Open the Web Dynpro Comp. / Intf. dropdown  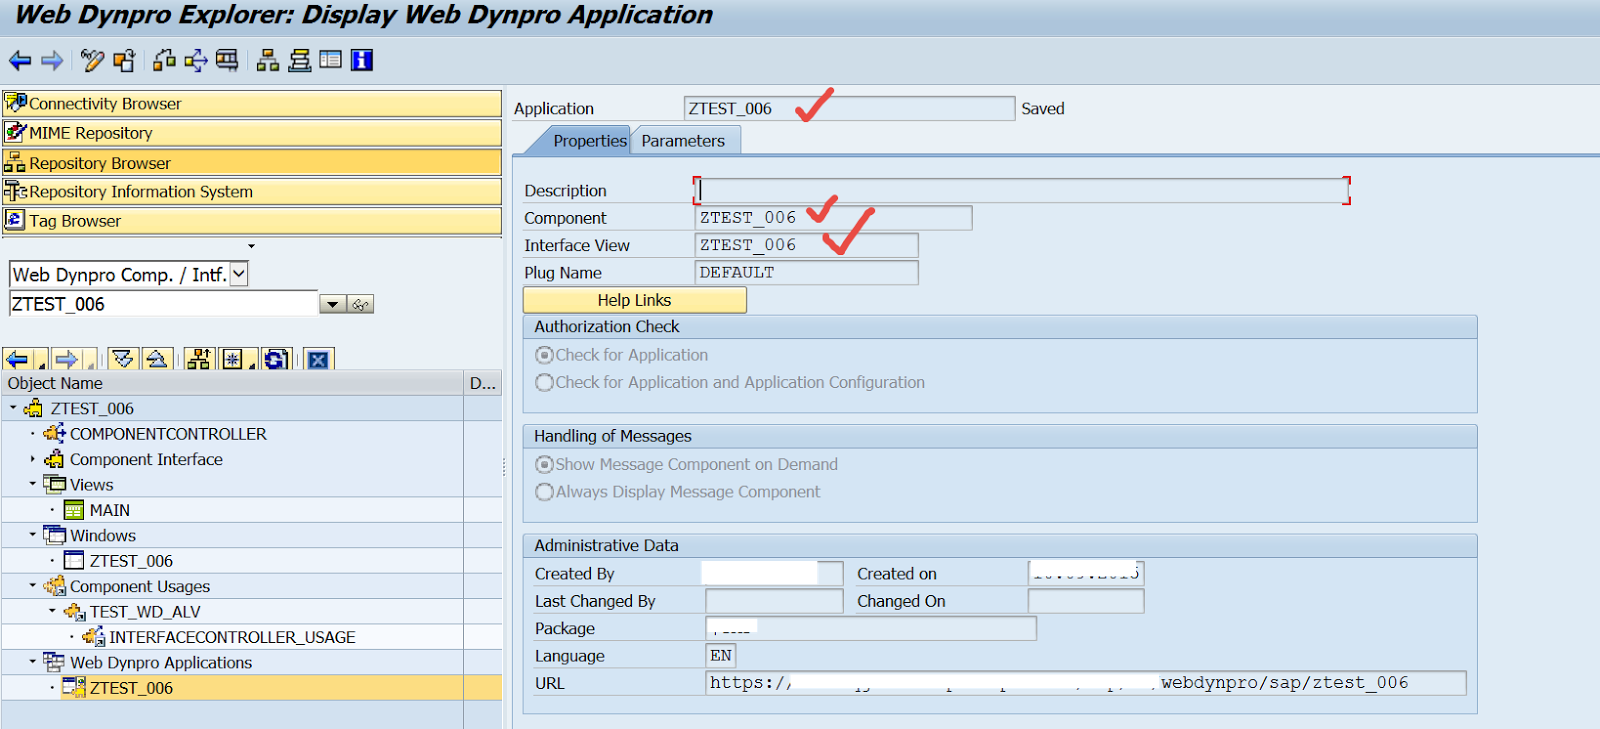pyautogui.click(x=239, y=274)
